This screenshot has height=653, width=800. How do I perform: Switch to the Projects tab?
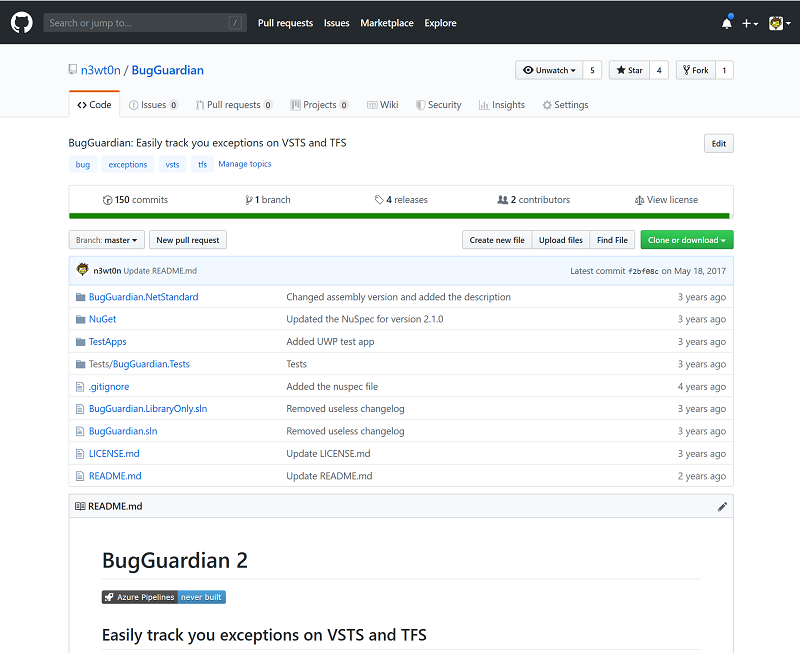(x=319, y=105)
